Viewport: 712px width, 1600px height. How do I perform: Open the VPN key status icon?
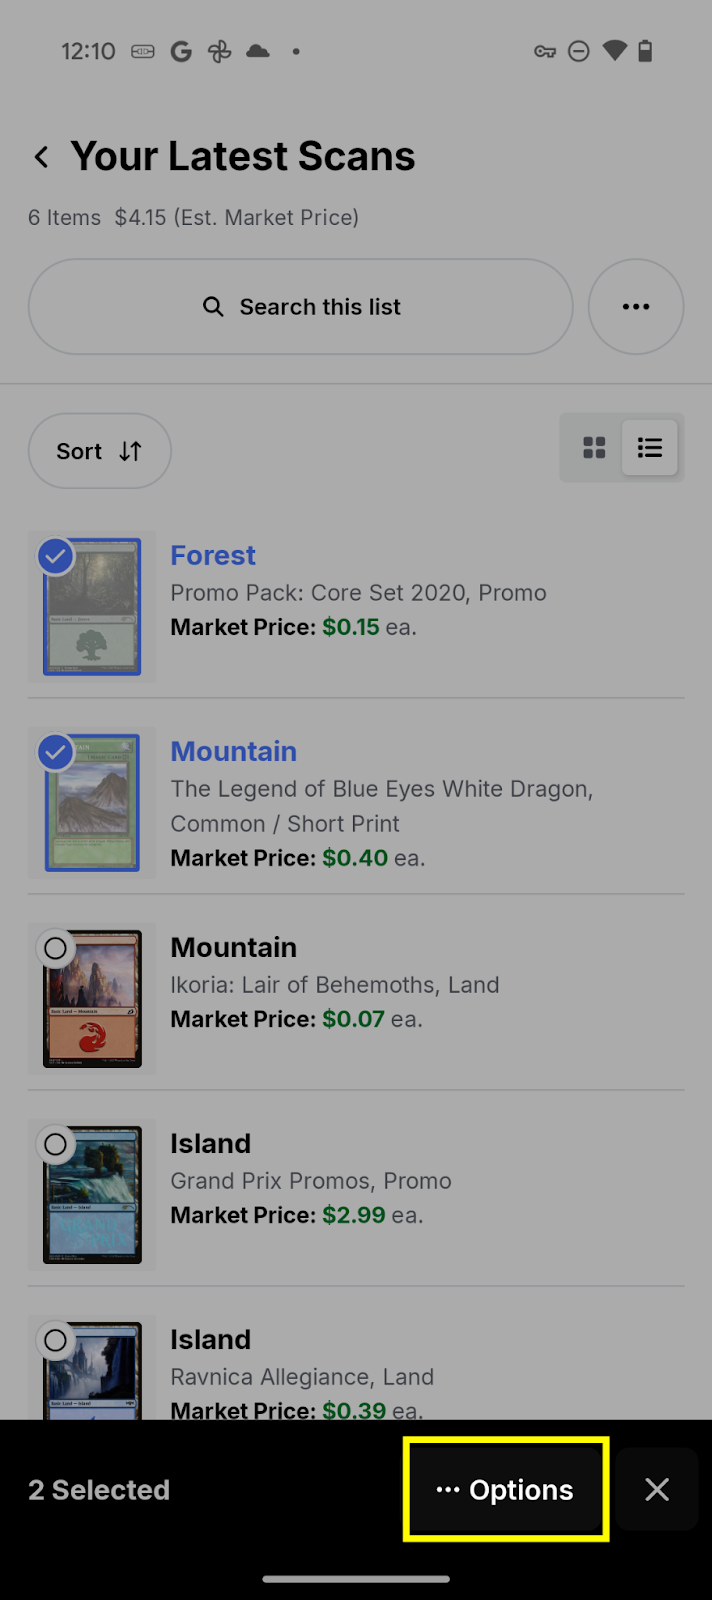click(545, 51)
